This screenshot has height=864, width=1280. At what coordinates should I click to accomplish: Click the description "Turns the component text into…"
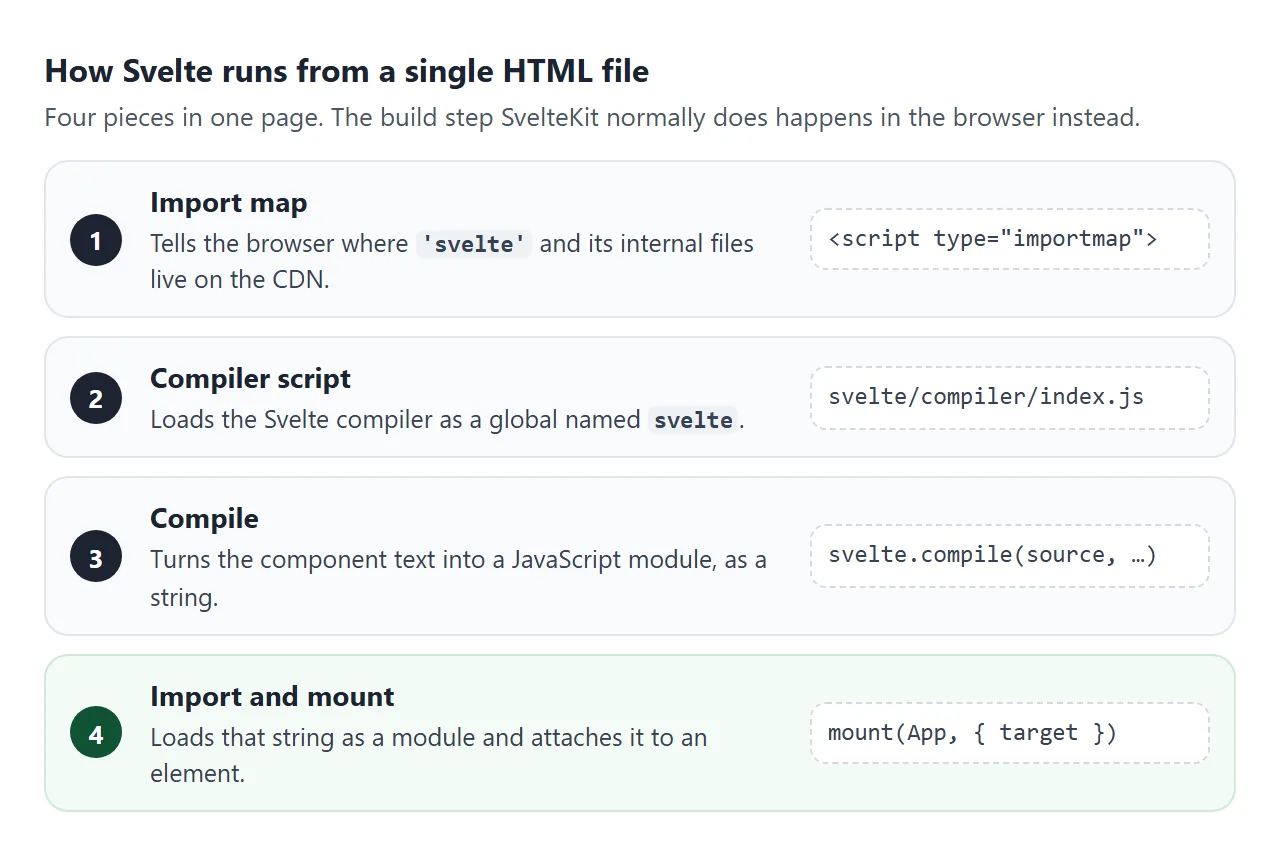pos(458,578)
